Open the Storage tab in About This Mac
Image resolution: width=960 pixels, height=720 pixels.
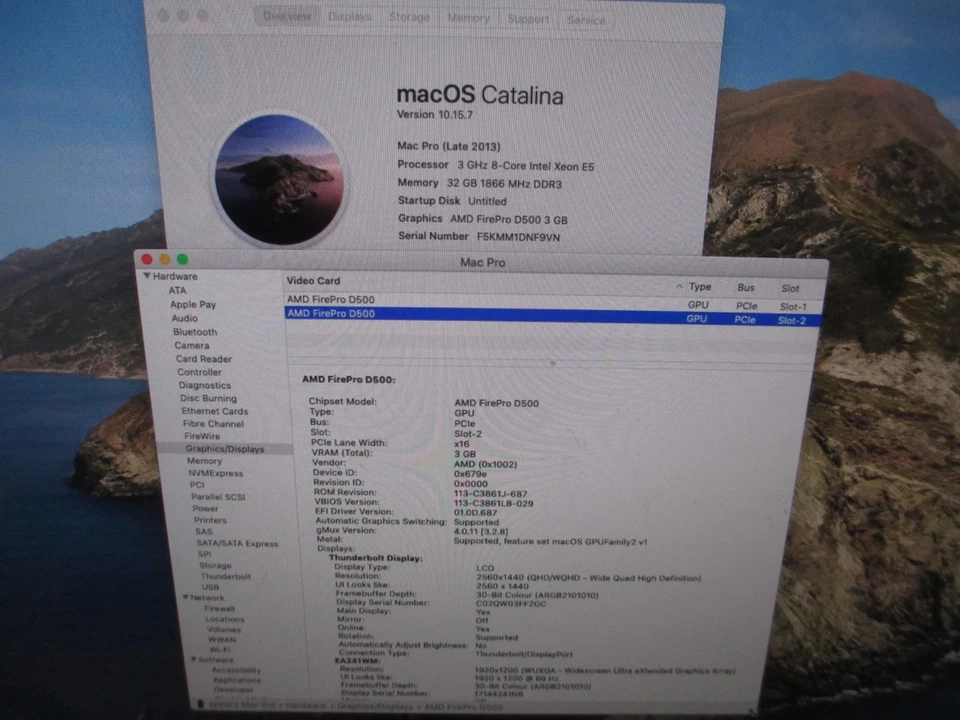409,16
